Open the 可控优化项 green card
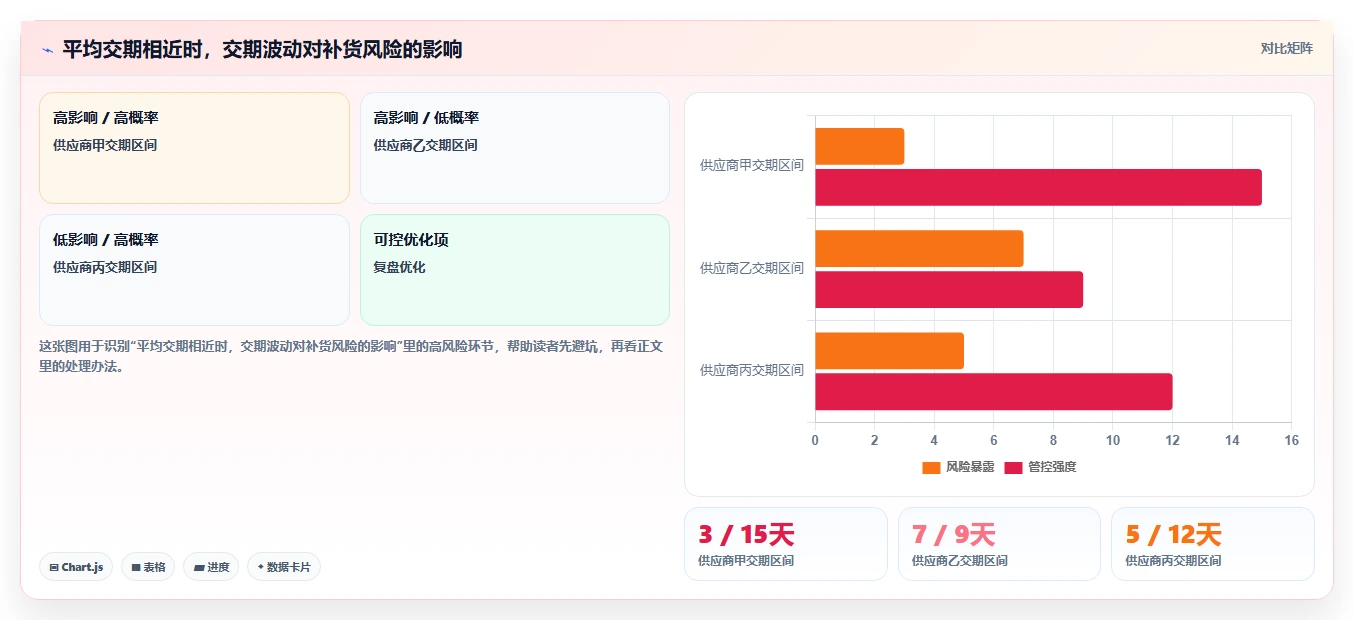The width and height of the screenshot is (1354, 620). click(515, 270)
